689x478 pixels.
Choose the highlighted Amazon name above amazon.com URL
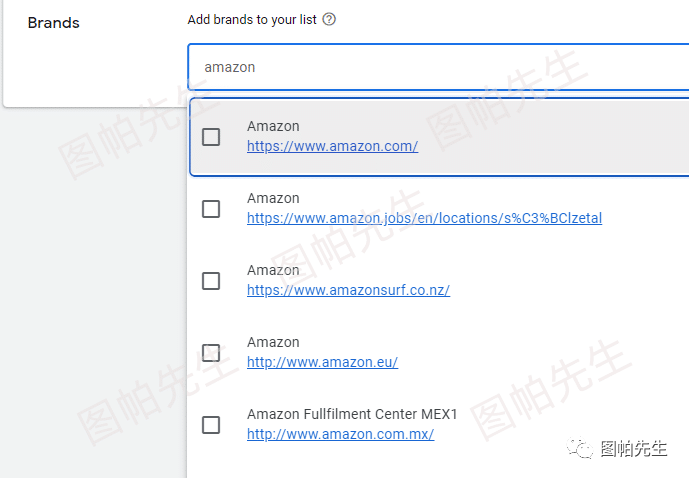[x=273, y=126]
